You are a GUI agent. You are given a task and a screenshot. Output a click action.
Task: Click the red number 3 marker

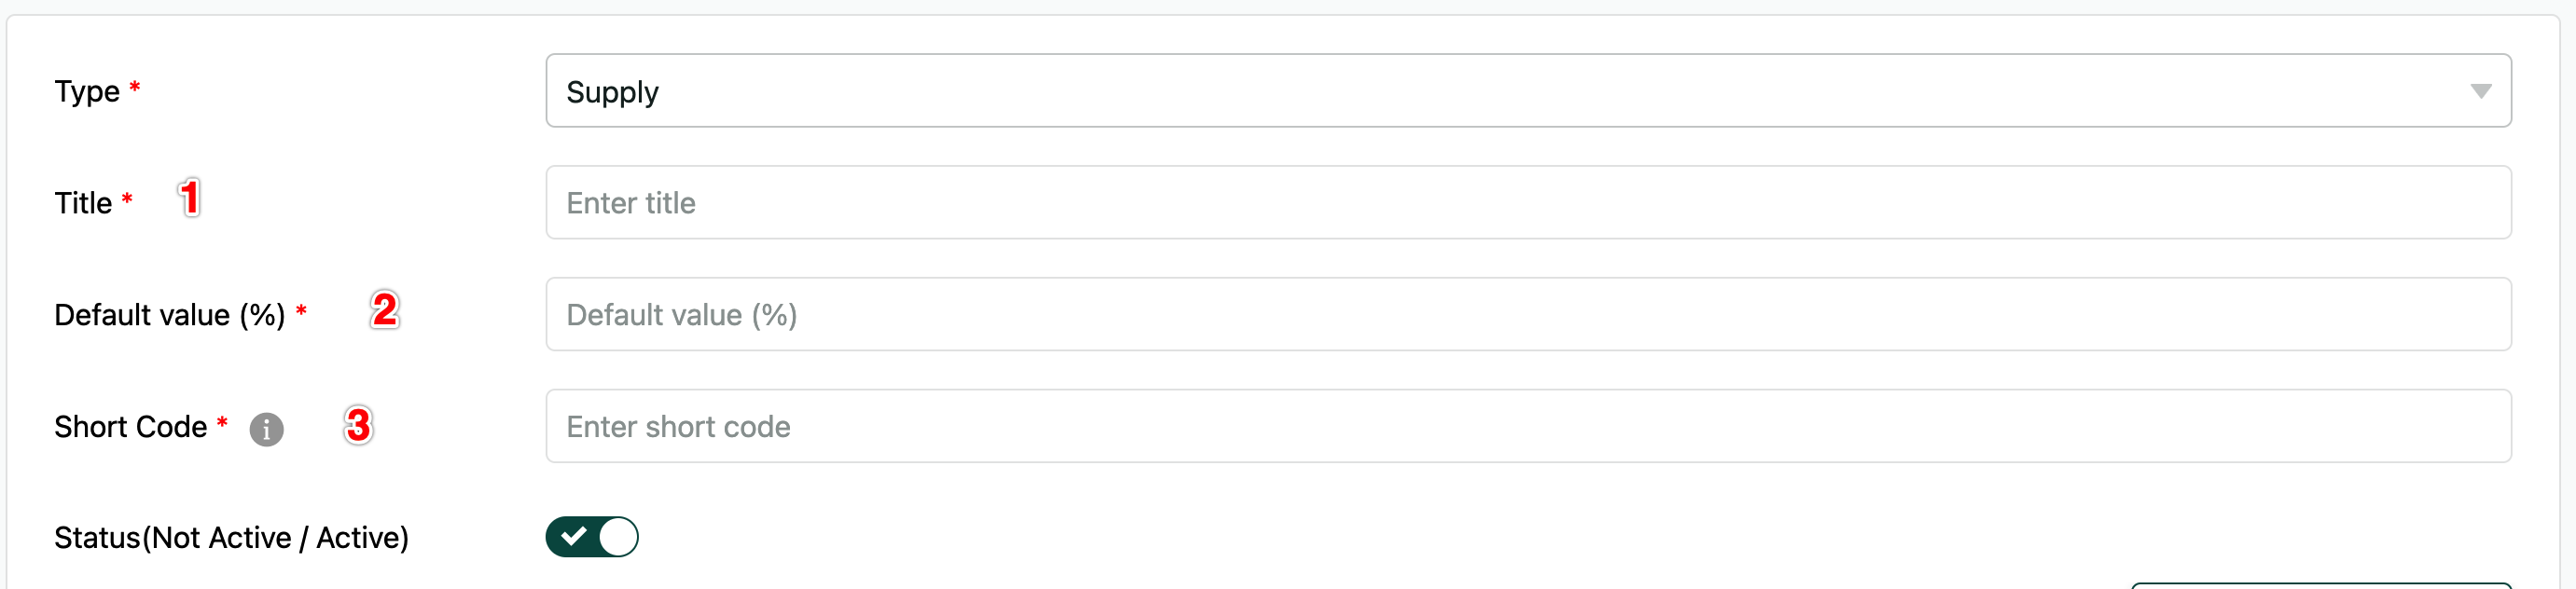(x=358, y=425)
